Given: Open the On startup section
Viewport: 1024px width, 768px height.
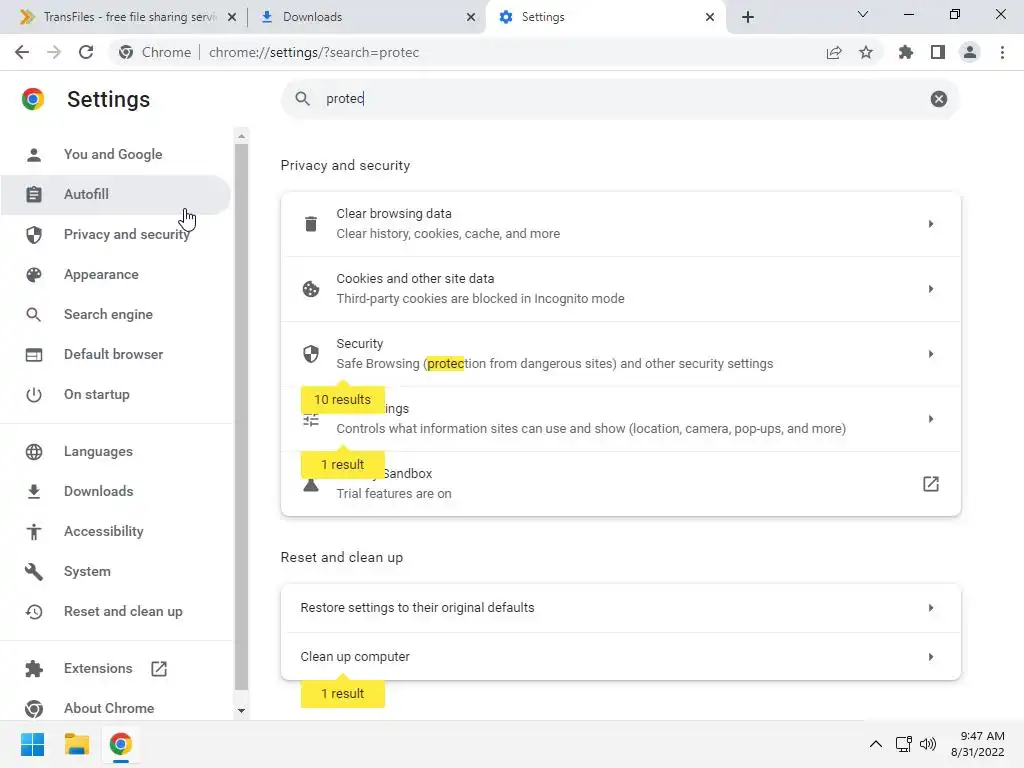Looking at the screenshot, I should [115, 394].
